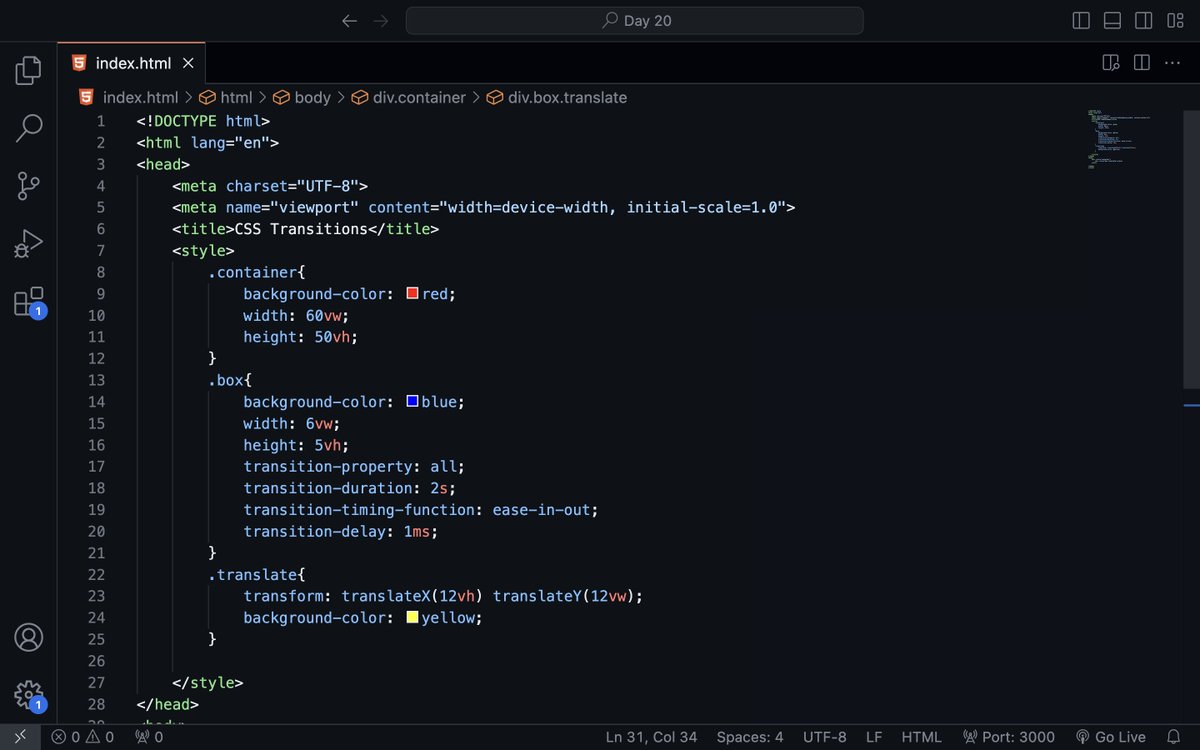Click the .translate selector text
1200x750 pixels.
click(x=252, y=575)
